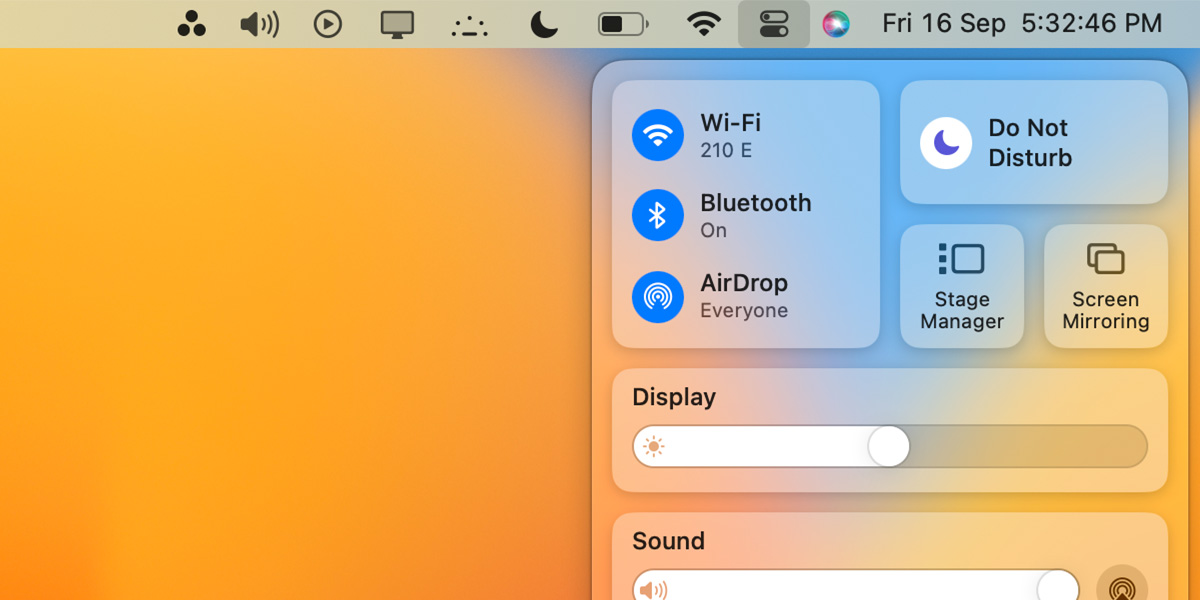This screenshot has width=1200, height=600.
Task: Click the Sound section heading
Action: 668,541
